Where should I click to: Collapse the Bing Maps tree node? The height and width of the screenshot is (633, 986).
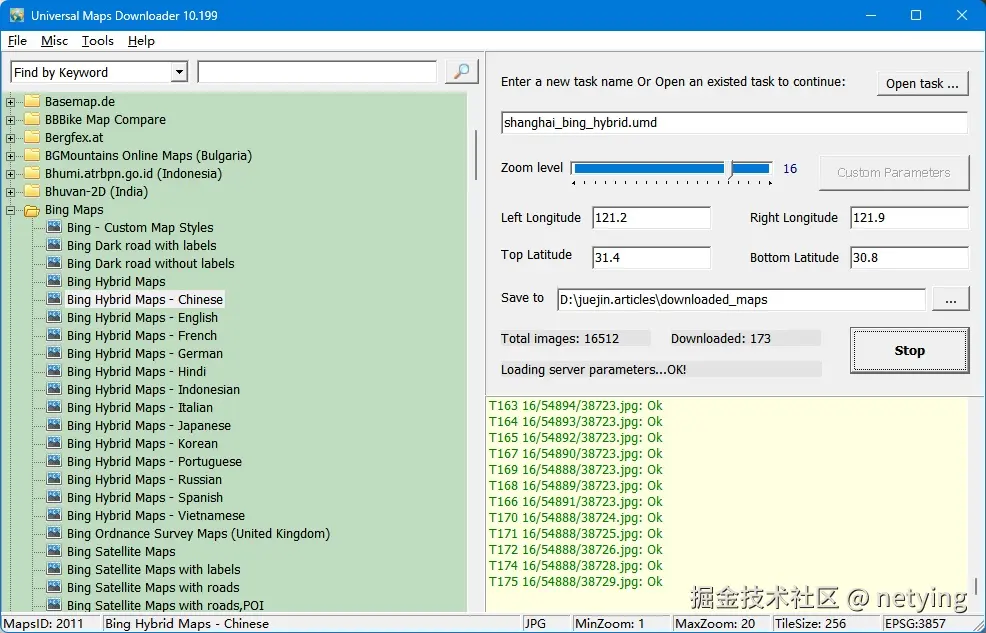(x=11, y=210)
